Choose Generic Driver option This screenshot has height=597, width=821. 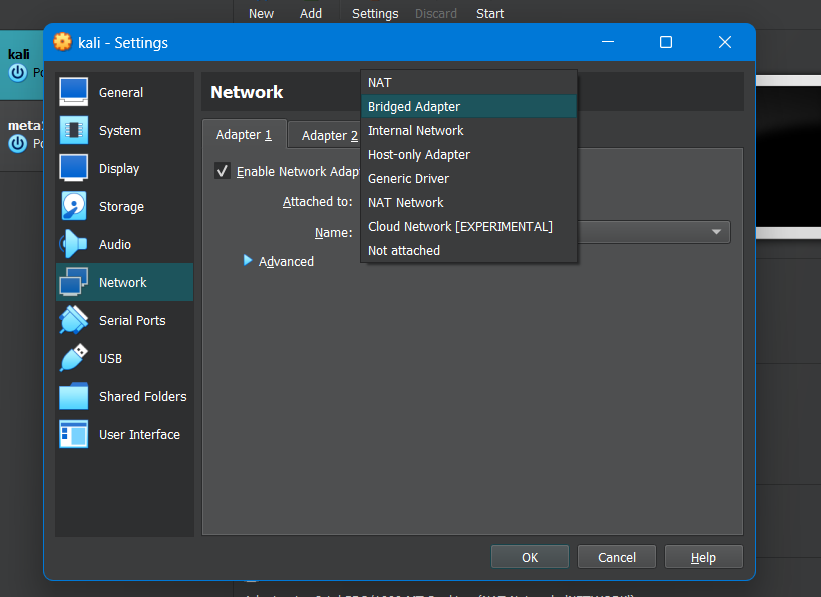(469, 179)
